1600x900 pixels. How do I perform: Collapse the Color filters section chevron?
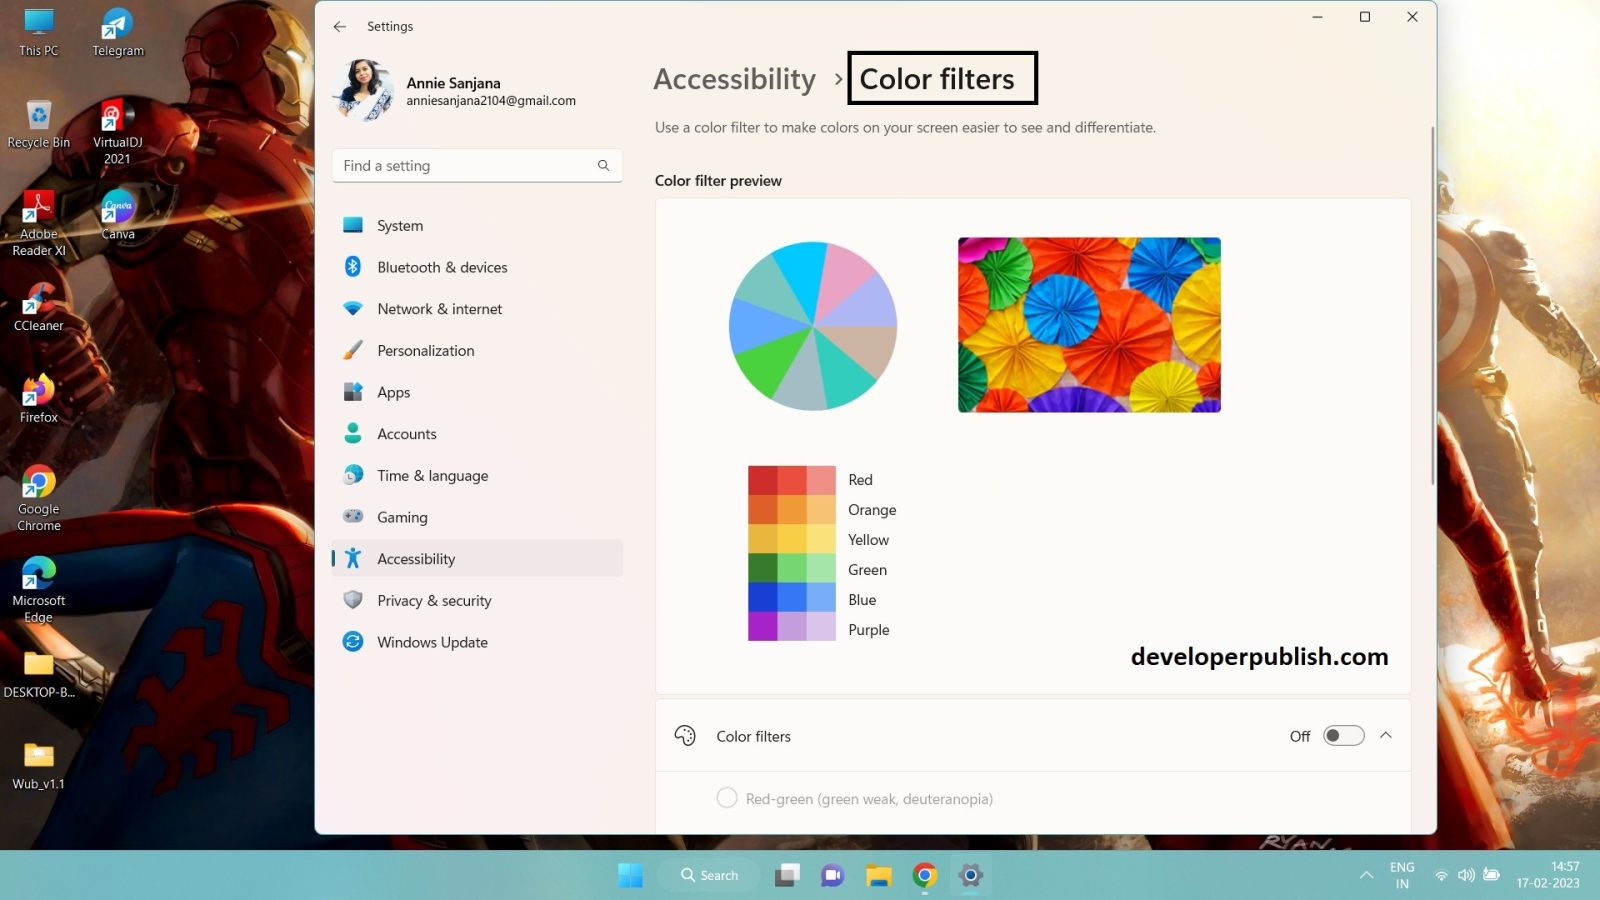(x=1387, y=735)
